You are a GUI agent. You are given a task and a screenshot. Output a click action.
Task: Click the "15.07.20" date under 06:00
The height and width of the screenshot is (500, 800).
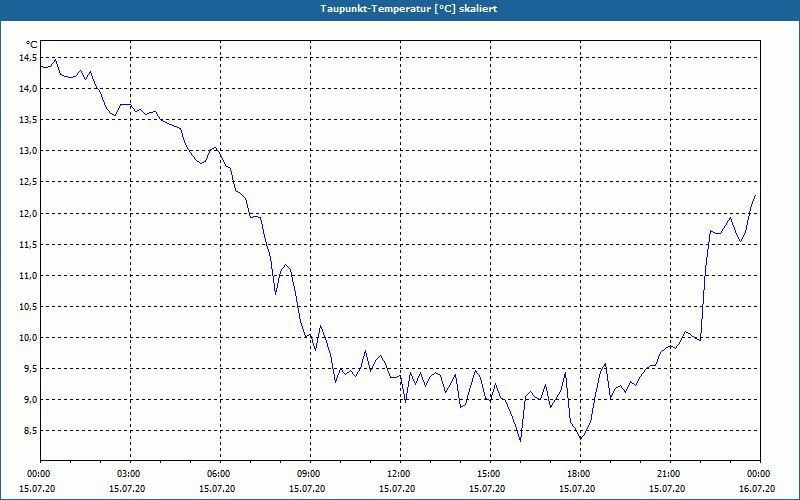[217, 489]
